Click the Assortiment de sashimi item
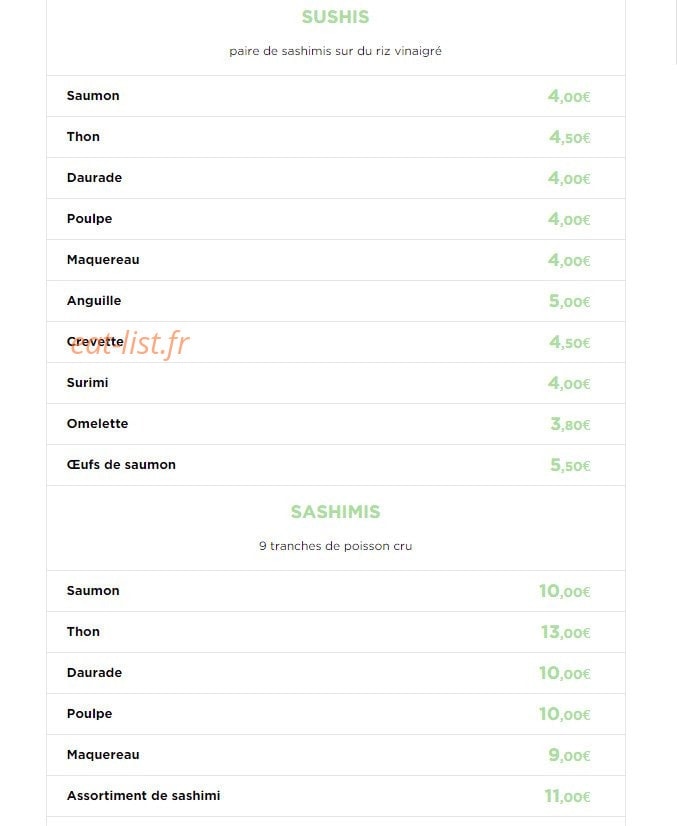Image resolution: width=677 pixels, height=826 pixels. tap(336, 796)
